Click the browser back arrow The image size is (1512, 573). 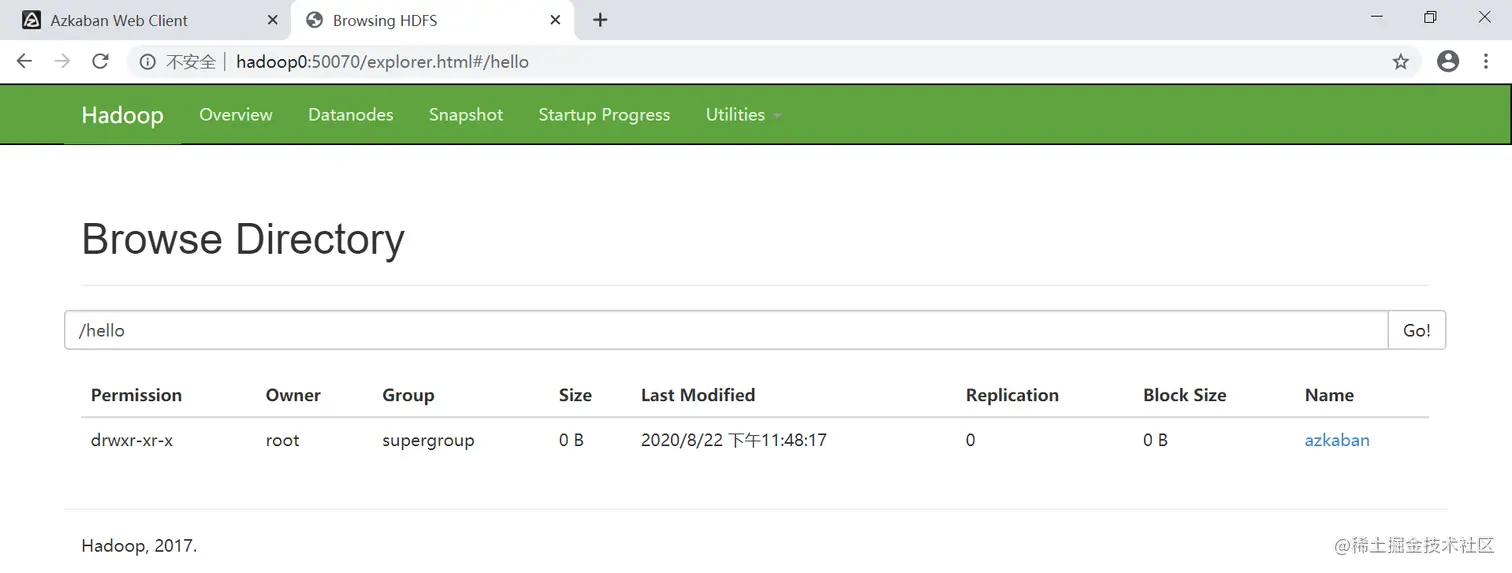tap(25, 62)
